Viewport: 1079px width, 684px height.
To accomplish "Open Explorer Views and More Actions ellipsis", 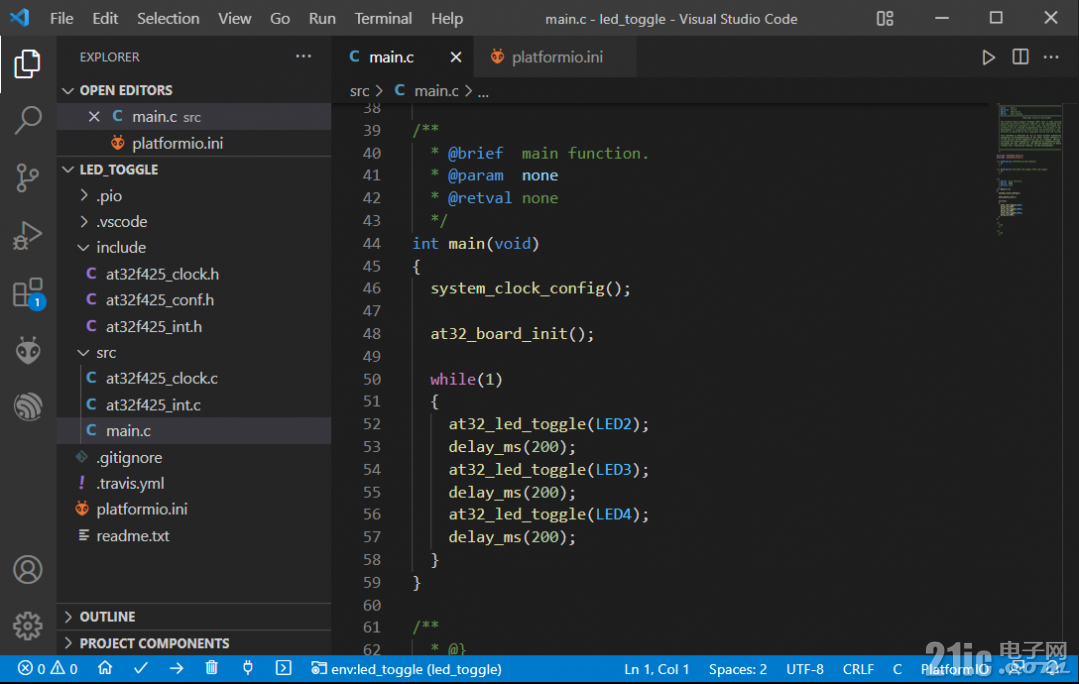I will point(303,56).
